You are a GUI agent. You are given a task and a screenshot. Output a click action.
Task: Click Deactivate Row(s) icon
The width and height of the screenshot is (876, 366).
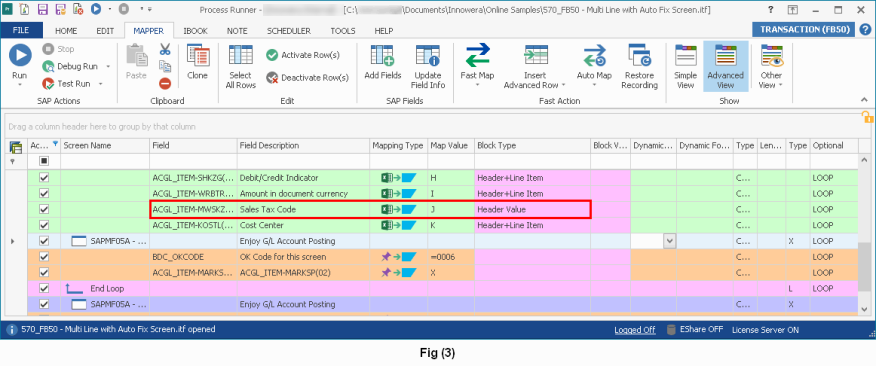coord(272,78)
